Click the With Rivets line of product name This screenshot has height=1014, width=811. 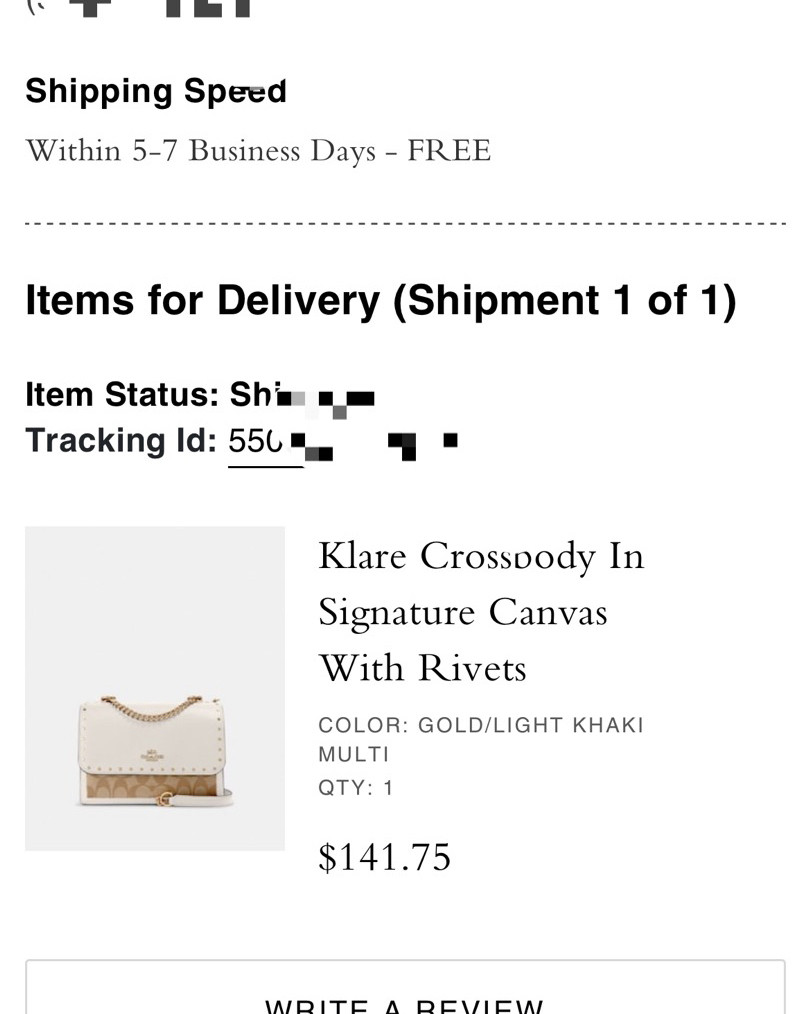coord(422,668)
